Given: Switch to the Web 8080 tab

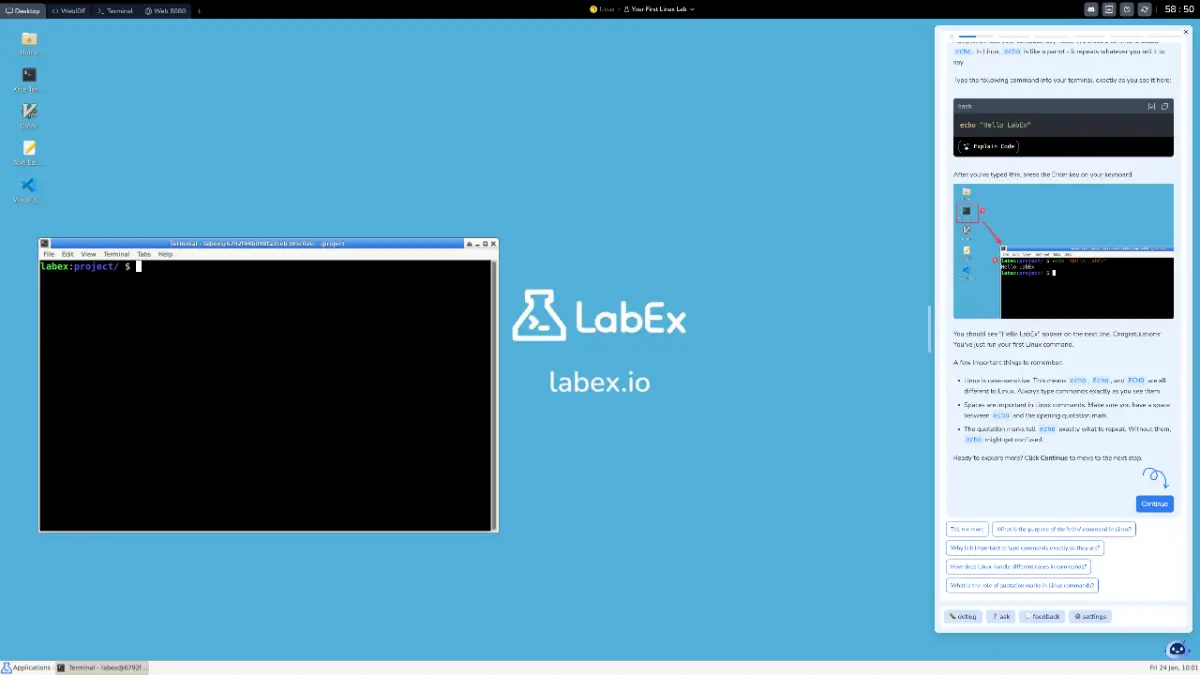Looking at the screenshot, I should pos(164,10).
